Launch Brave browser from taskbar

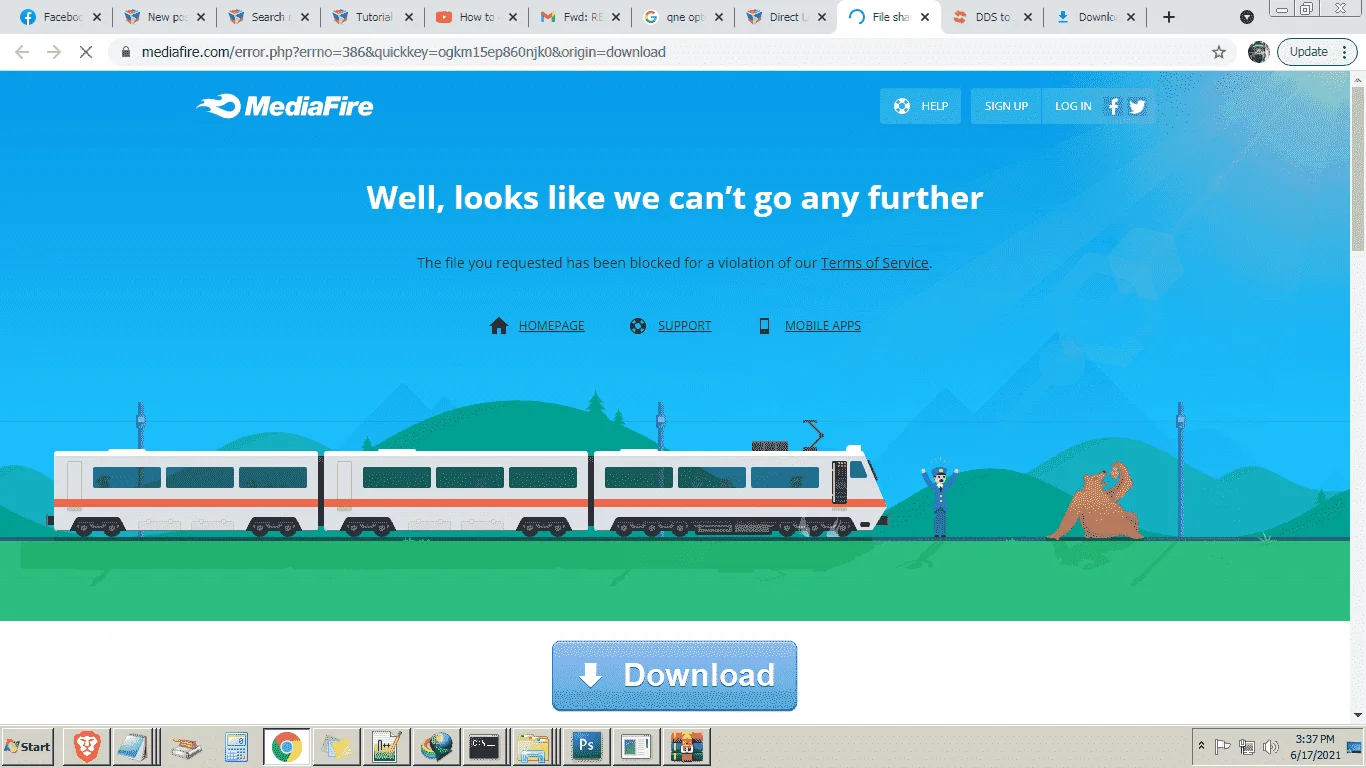87,746
